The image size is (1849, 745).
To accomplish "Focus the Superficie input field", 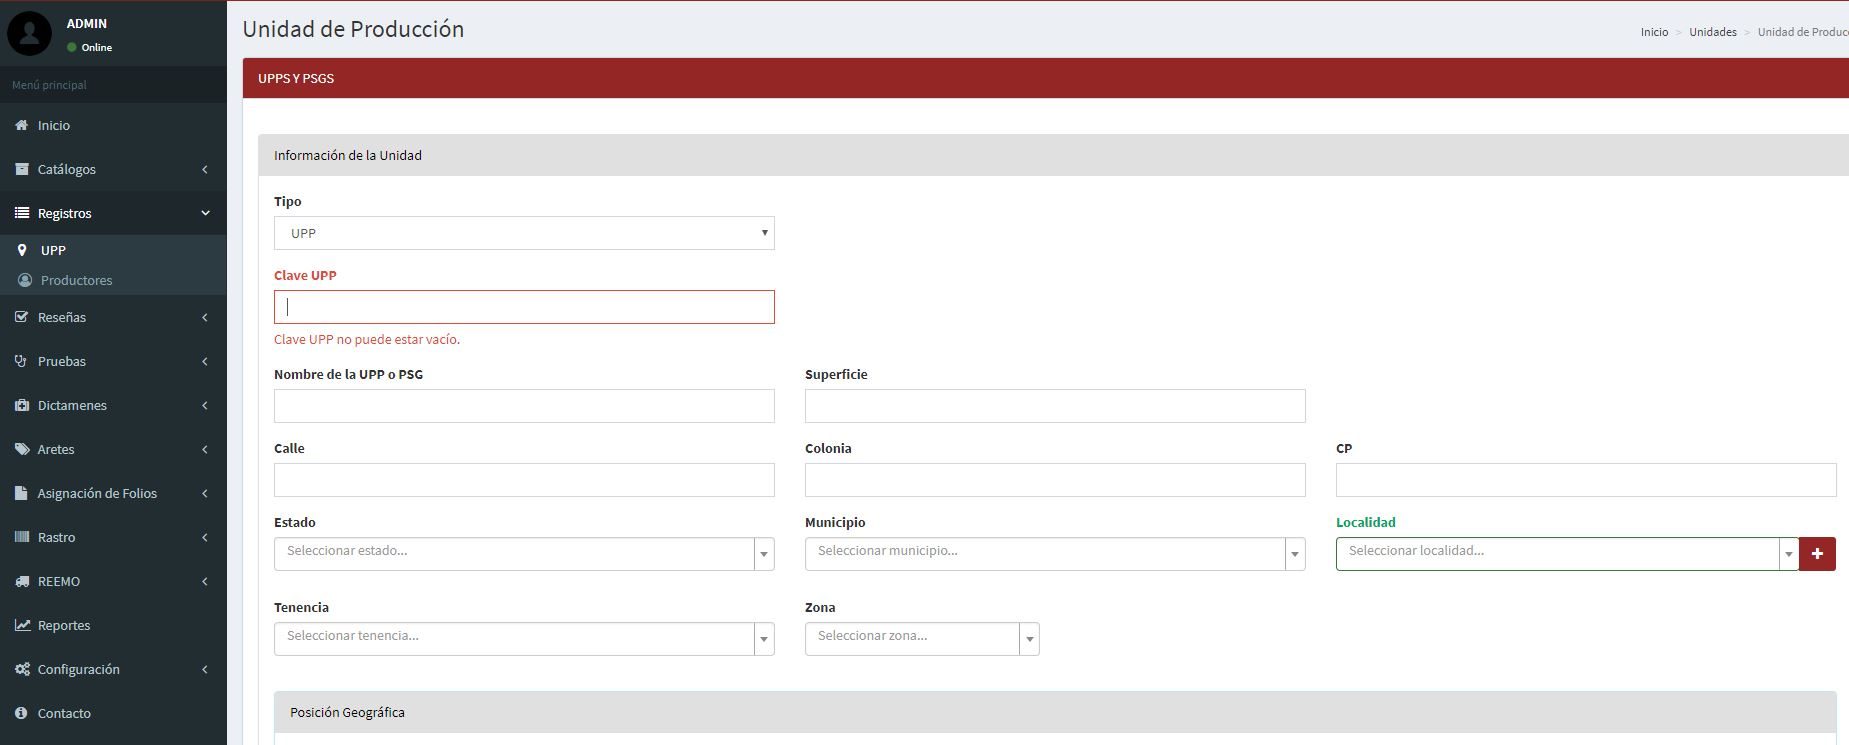I will [1055, 406].
